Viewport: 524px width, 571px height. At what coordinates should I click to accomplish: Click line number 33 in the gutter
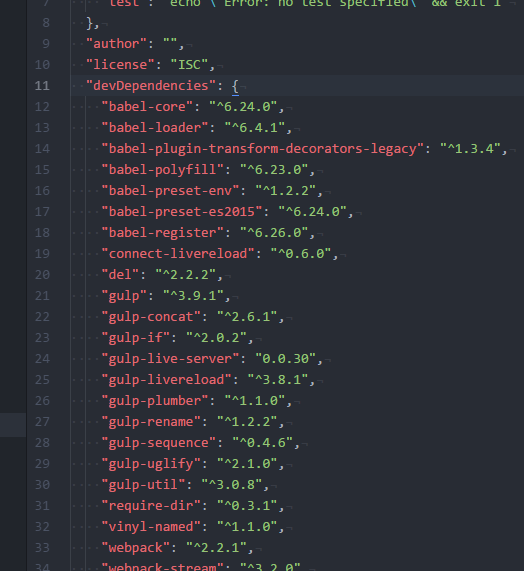point(42,548)
